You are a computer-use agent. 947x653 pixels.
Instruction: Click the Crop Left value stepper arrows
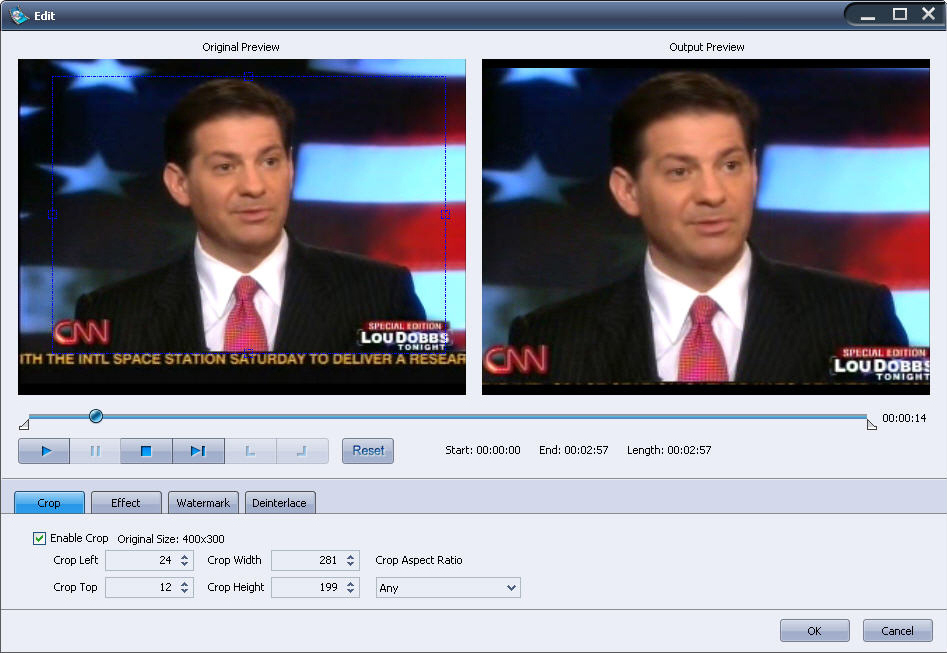185,561
